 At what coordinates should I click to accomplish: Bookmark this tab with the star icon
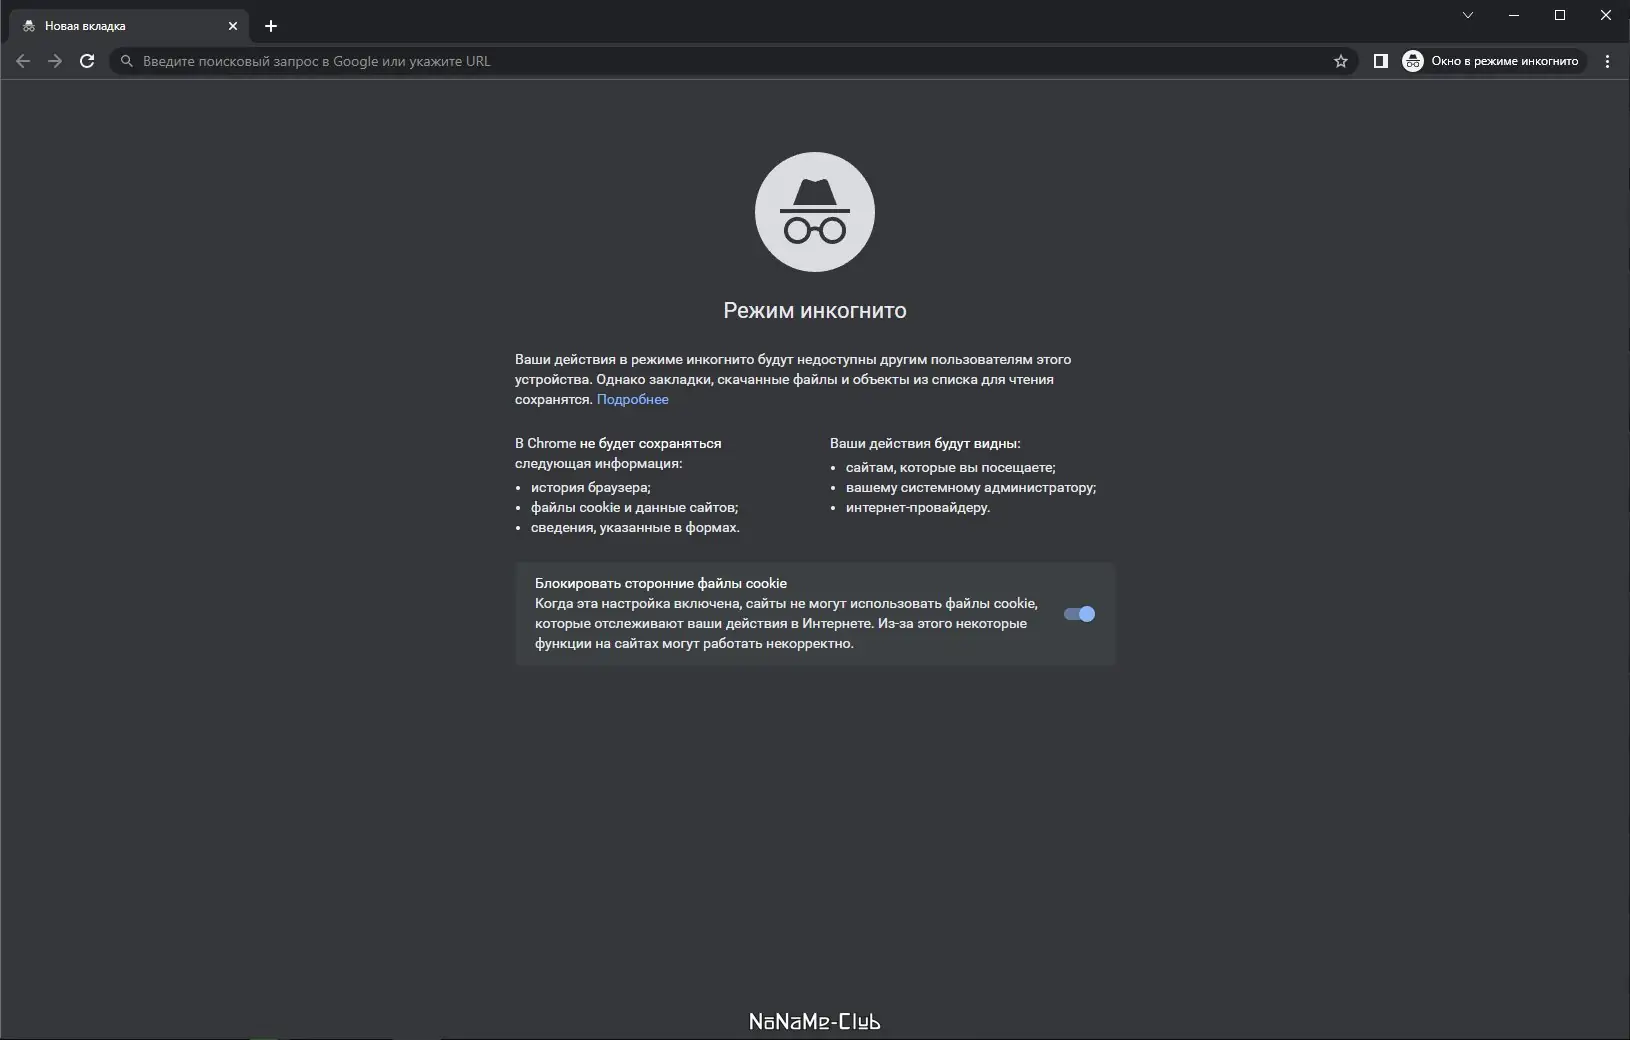(1341, 61)
